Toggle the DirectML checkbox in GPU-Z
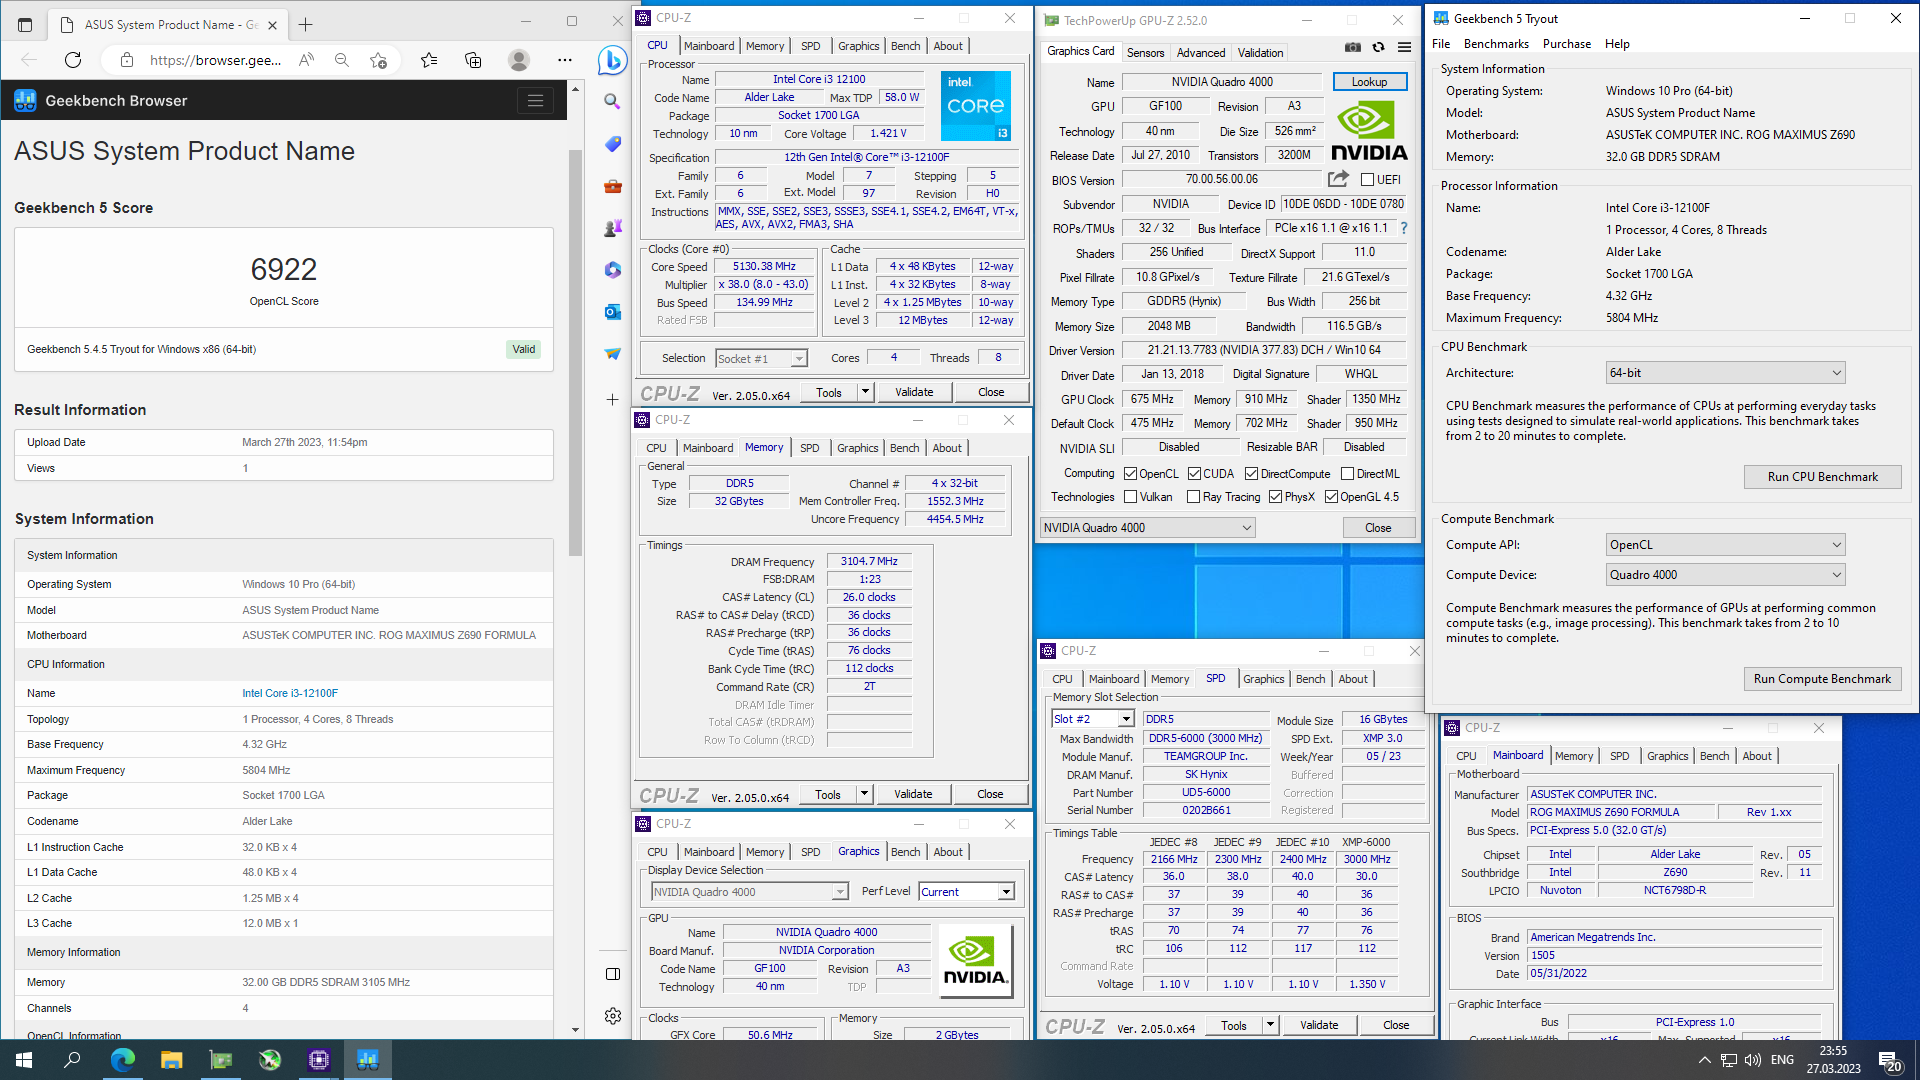This screenshot has width=1920, height=1080. tap(1347, 474)
